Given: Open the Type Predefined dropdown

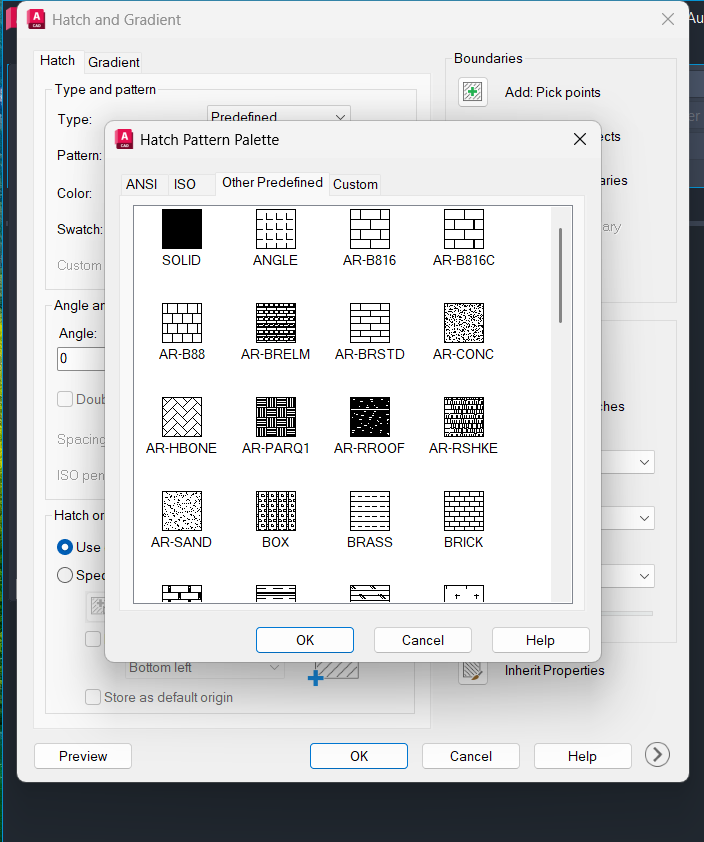Looking at the screenshot, I should [279, 114].
